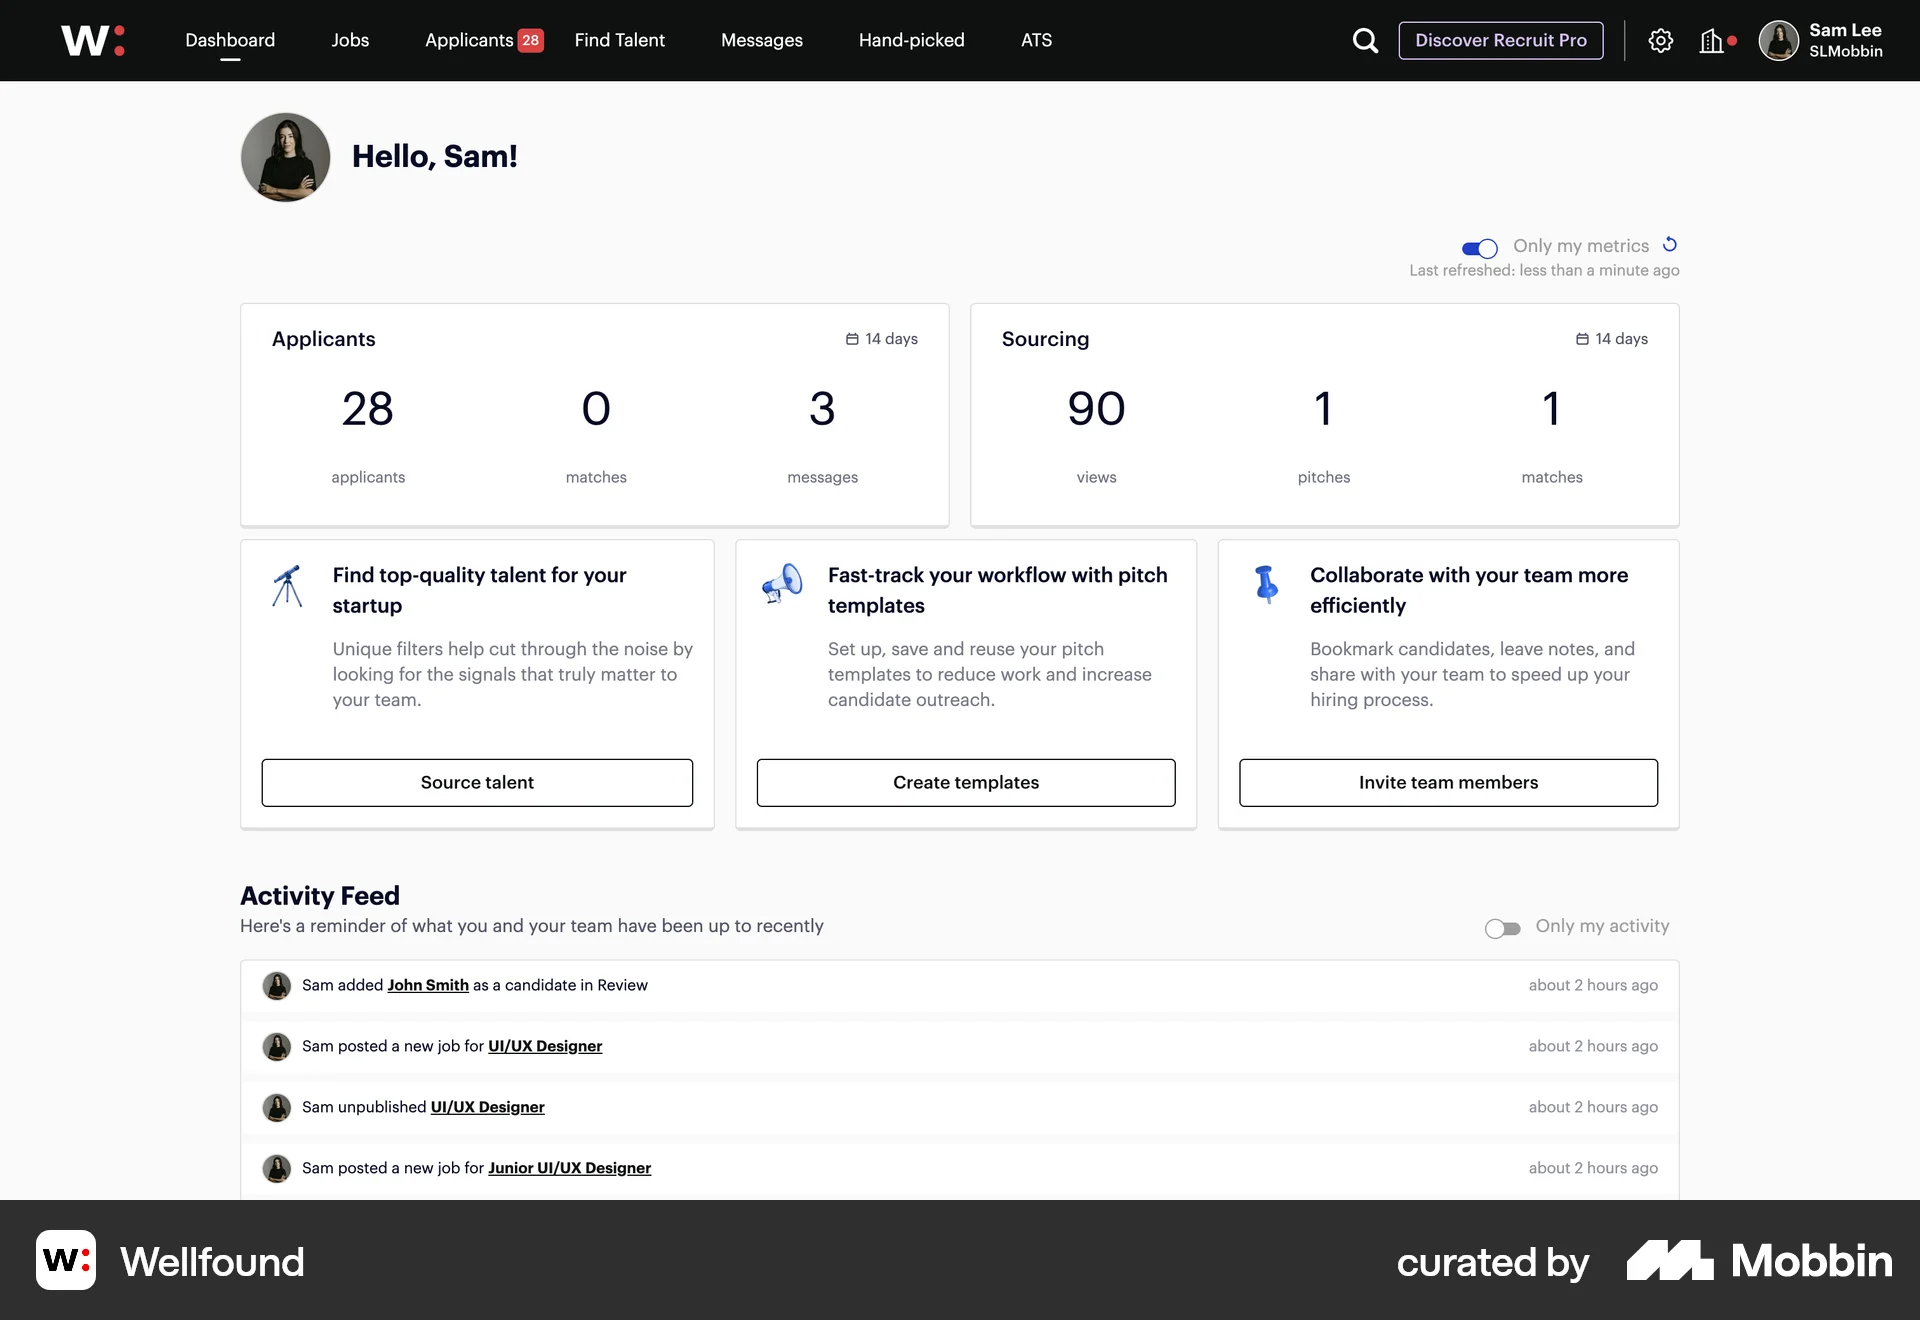
Task: Click the Create templates button
Action: 965,783
